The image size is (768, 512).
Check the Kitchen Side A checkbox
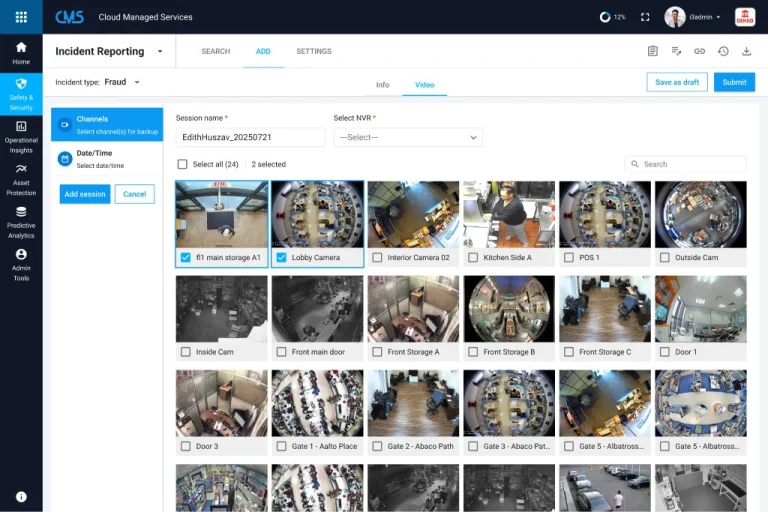tap(473, 257)
